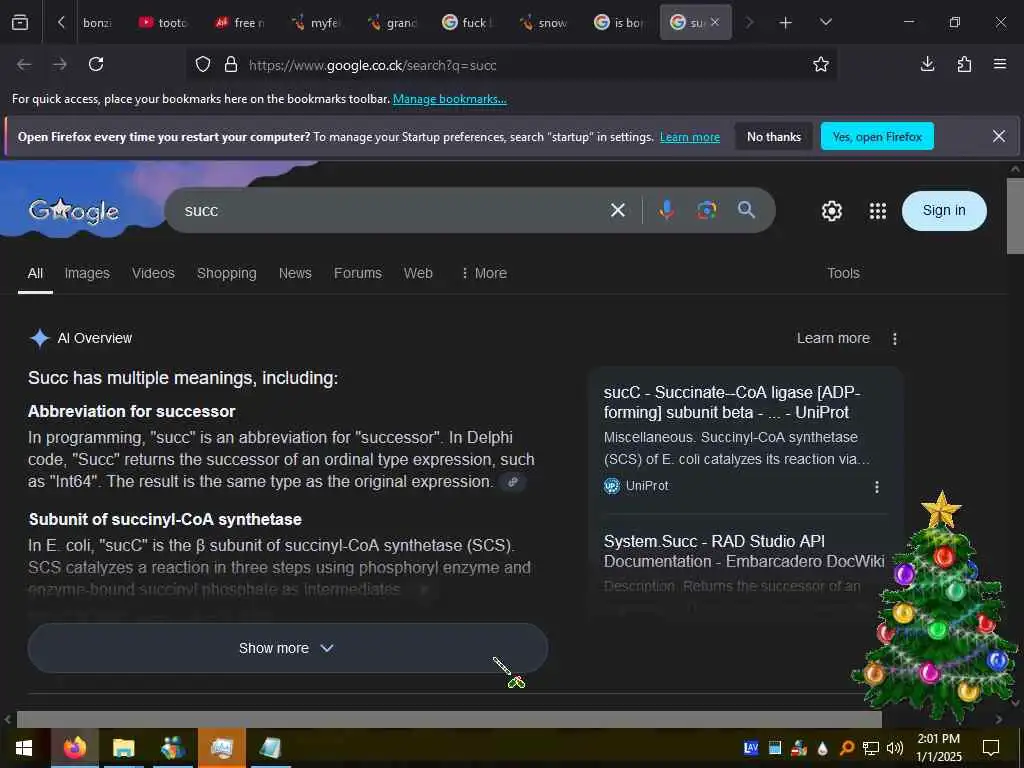This screenshot has height=768, width=1024.
Task: Clear the Google search box text
Action: click(x=617, y=210)
